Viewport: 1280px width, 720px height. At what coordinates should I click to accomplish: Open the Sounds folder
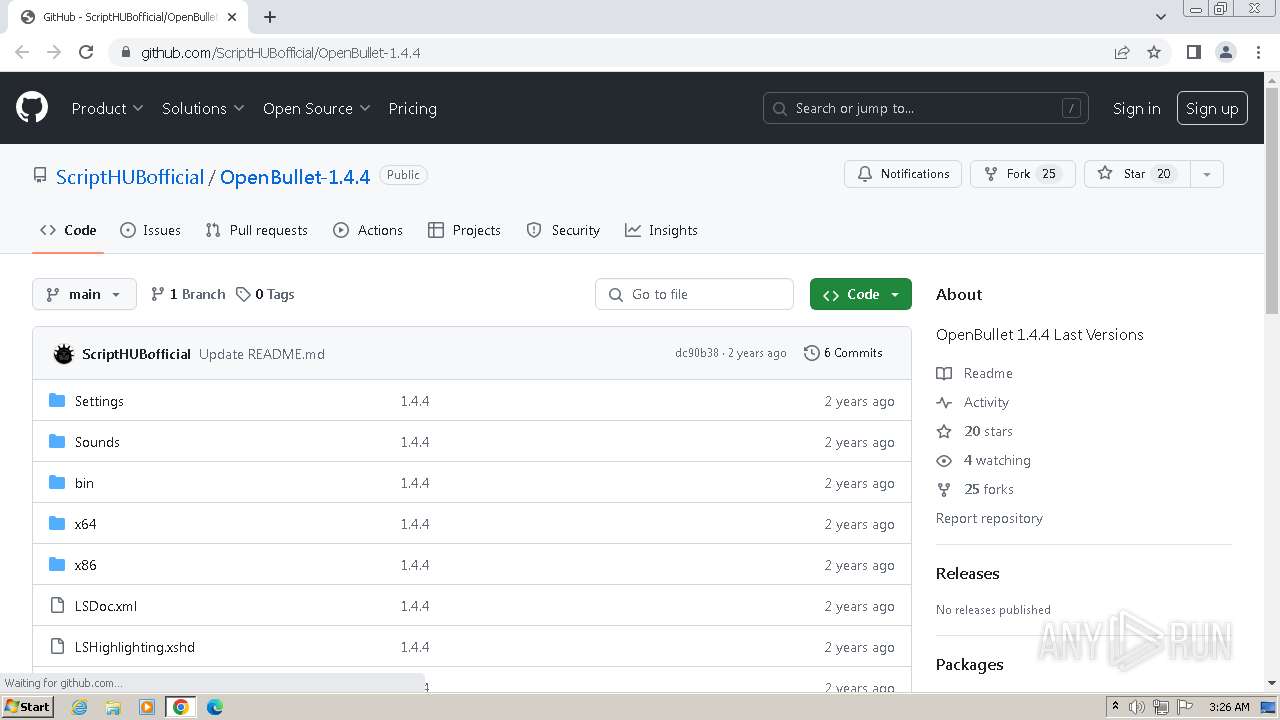click(x=97, y=442)
